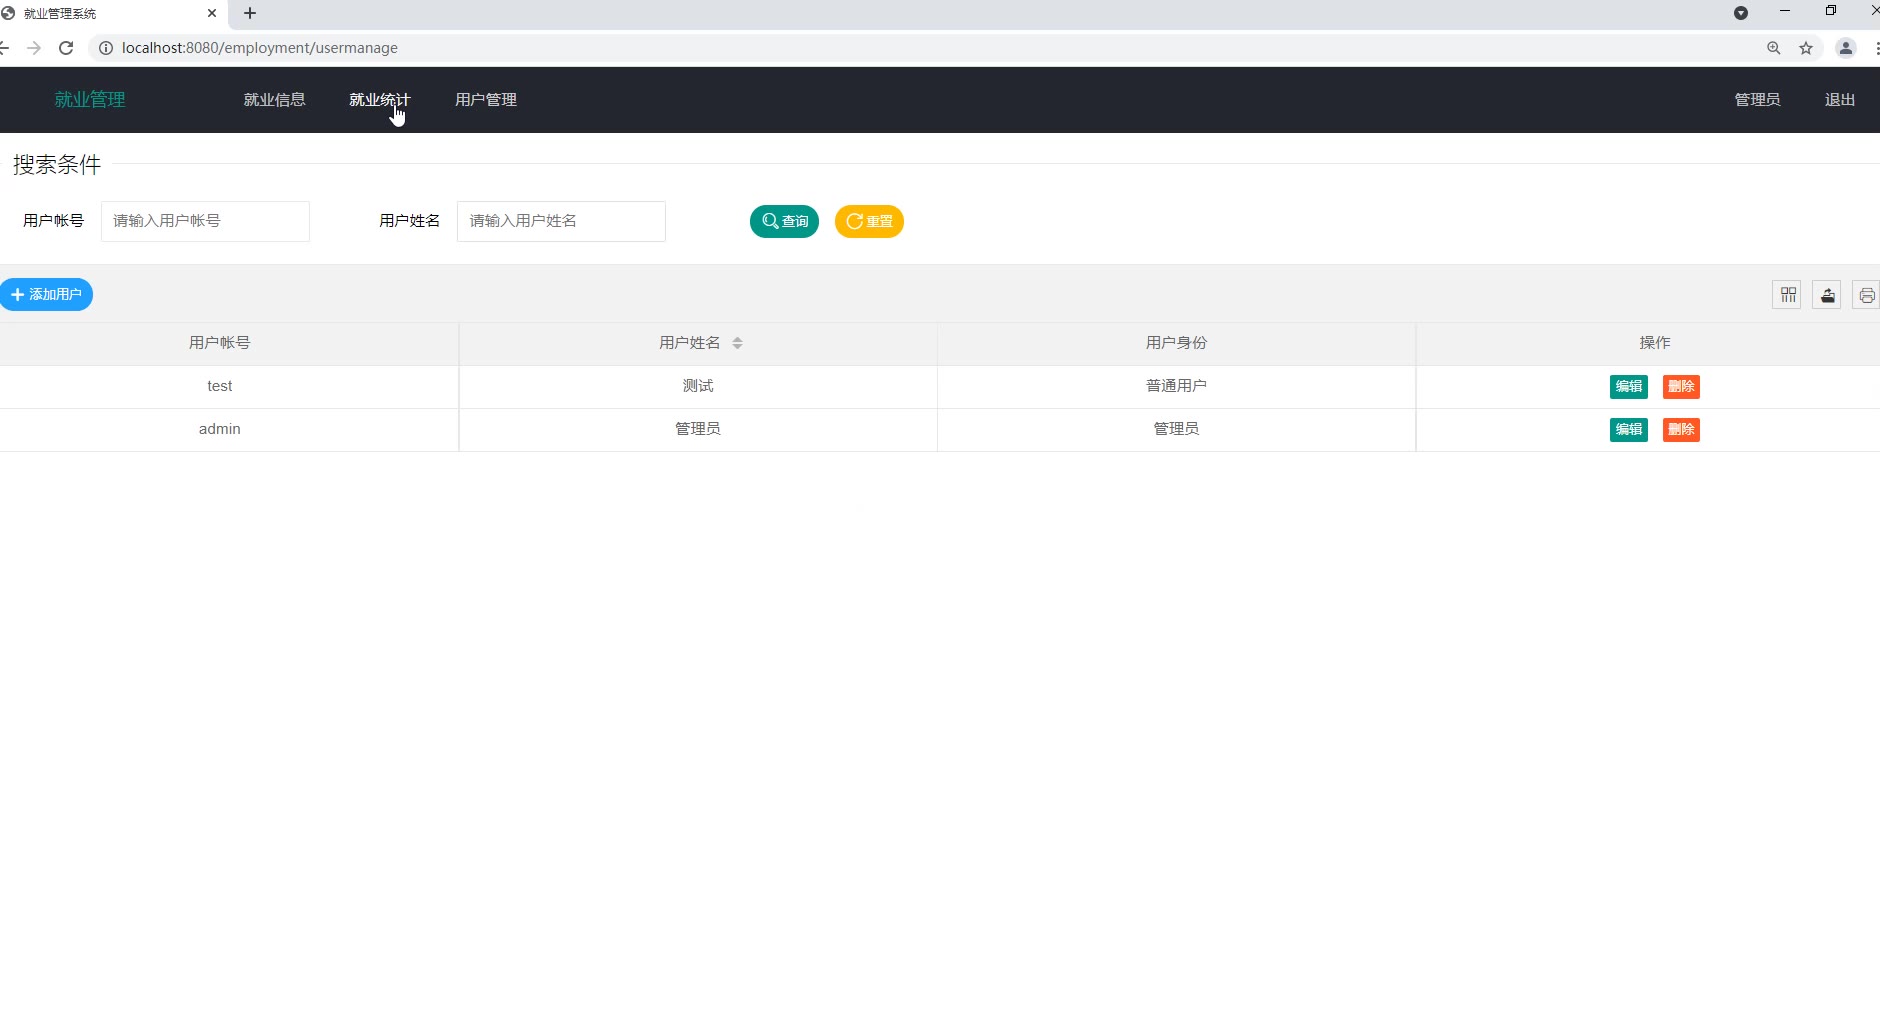Click the 管理员 name cell in admin row
The height and width of the screenshot is (1016, 1880).
click(x=698, y=429)
